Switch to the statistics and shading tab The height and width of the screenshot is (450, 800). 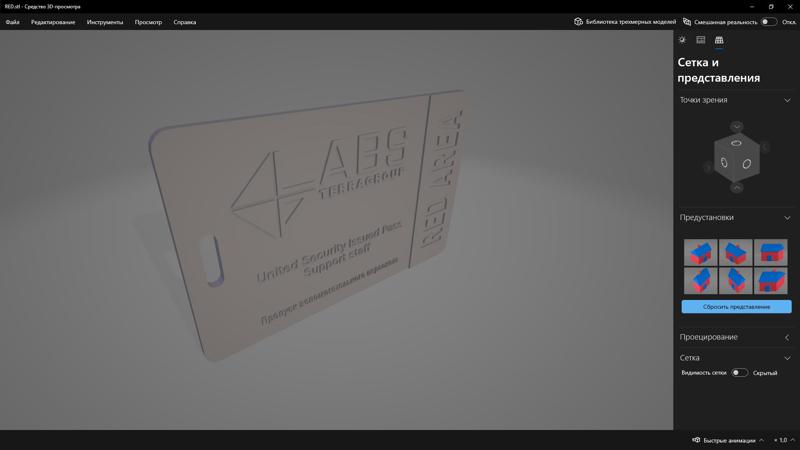[701, 40]
